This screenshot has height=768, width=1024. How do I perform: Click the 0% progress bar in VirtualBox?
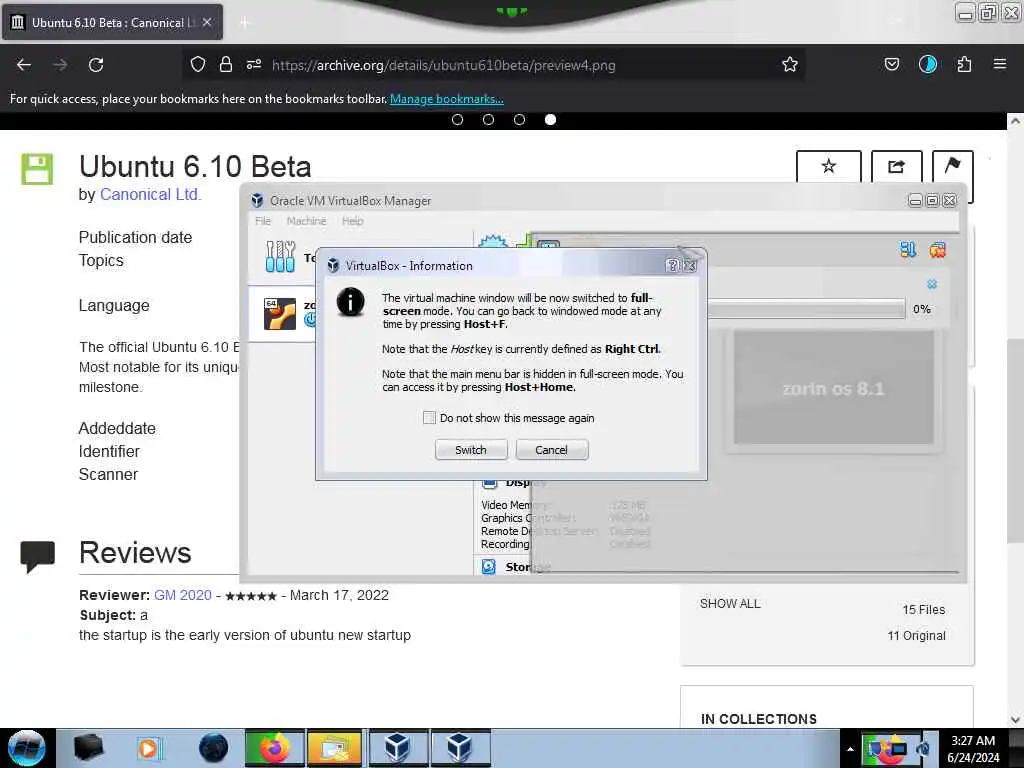point(806,309)
